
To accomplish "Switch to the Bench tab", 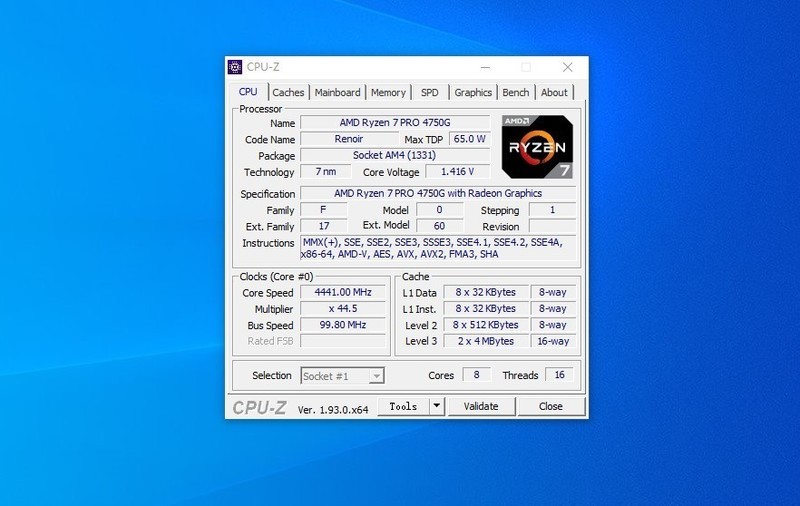I will [x=516, y=92].
